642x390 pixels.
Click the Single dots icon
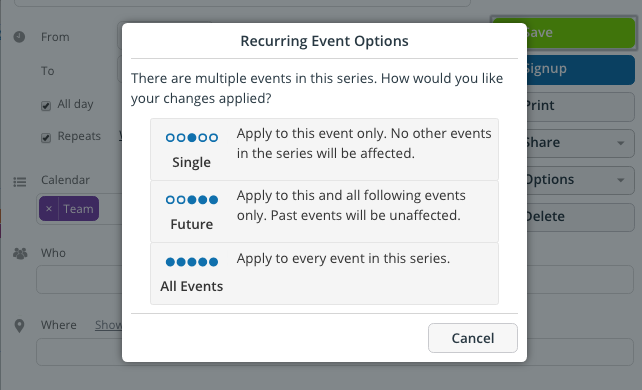[192, 138]
